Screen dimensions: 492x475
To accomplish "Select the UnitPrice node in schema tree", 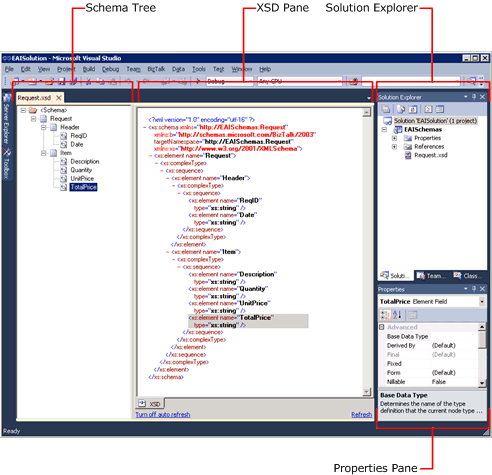I will (82, 179).
